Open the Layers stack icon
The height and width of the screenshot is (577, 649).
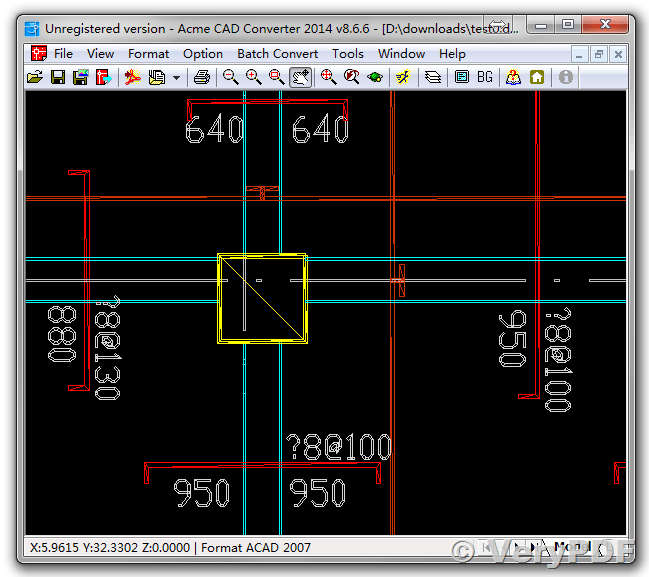[x=433, y=77]
